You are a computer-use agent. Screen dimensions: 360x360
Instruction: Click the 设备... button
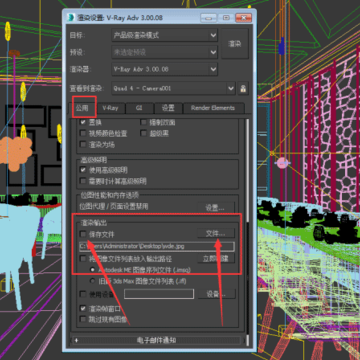[x=216, y=294]
